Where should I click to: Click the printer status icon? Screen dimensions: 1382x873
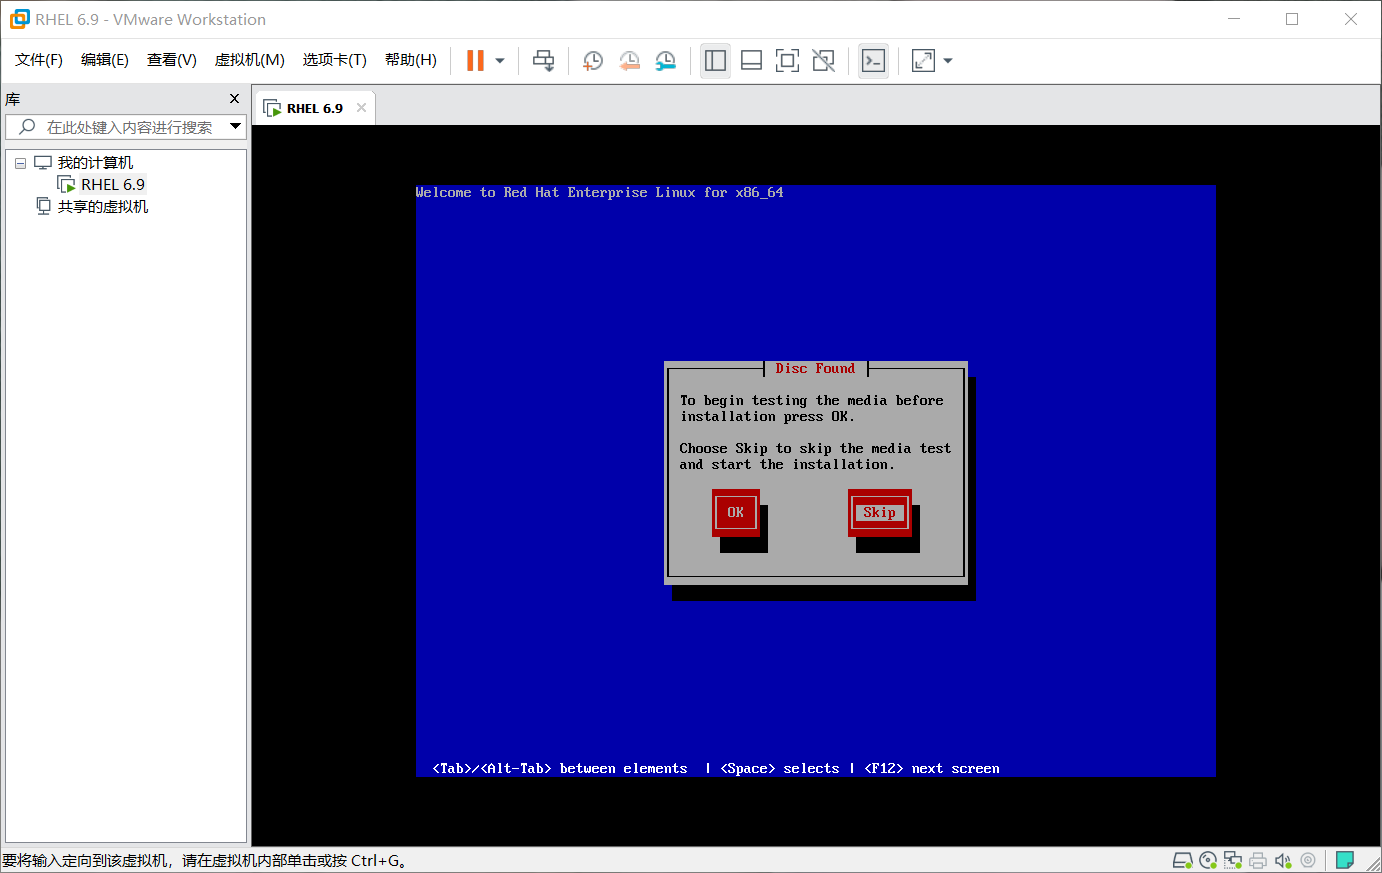point(1258,860)
